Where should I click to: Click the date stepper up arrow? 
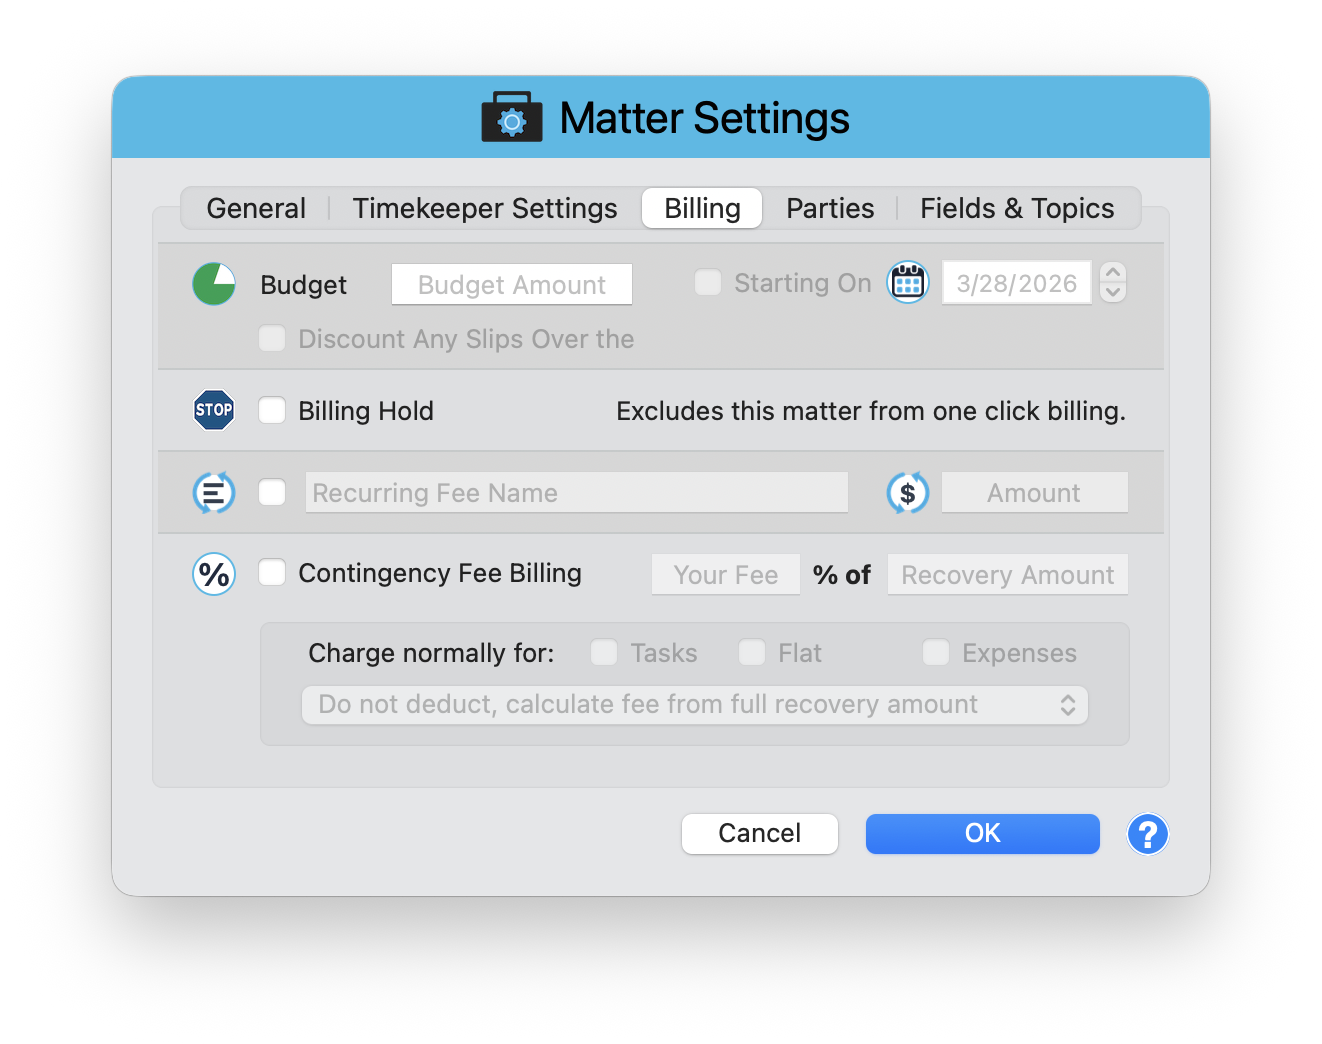click(x=1112, y=272)
